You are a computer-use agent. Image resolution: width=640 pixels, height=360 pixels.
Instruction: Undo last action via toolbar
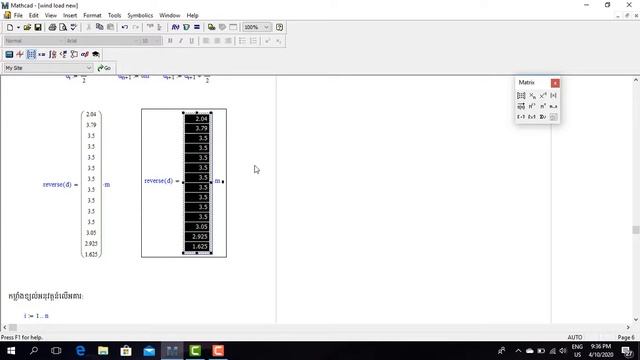click(125, 27)
